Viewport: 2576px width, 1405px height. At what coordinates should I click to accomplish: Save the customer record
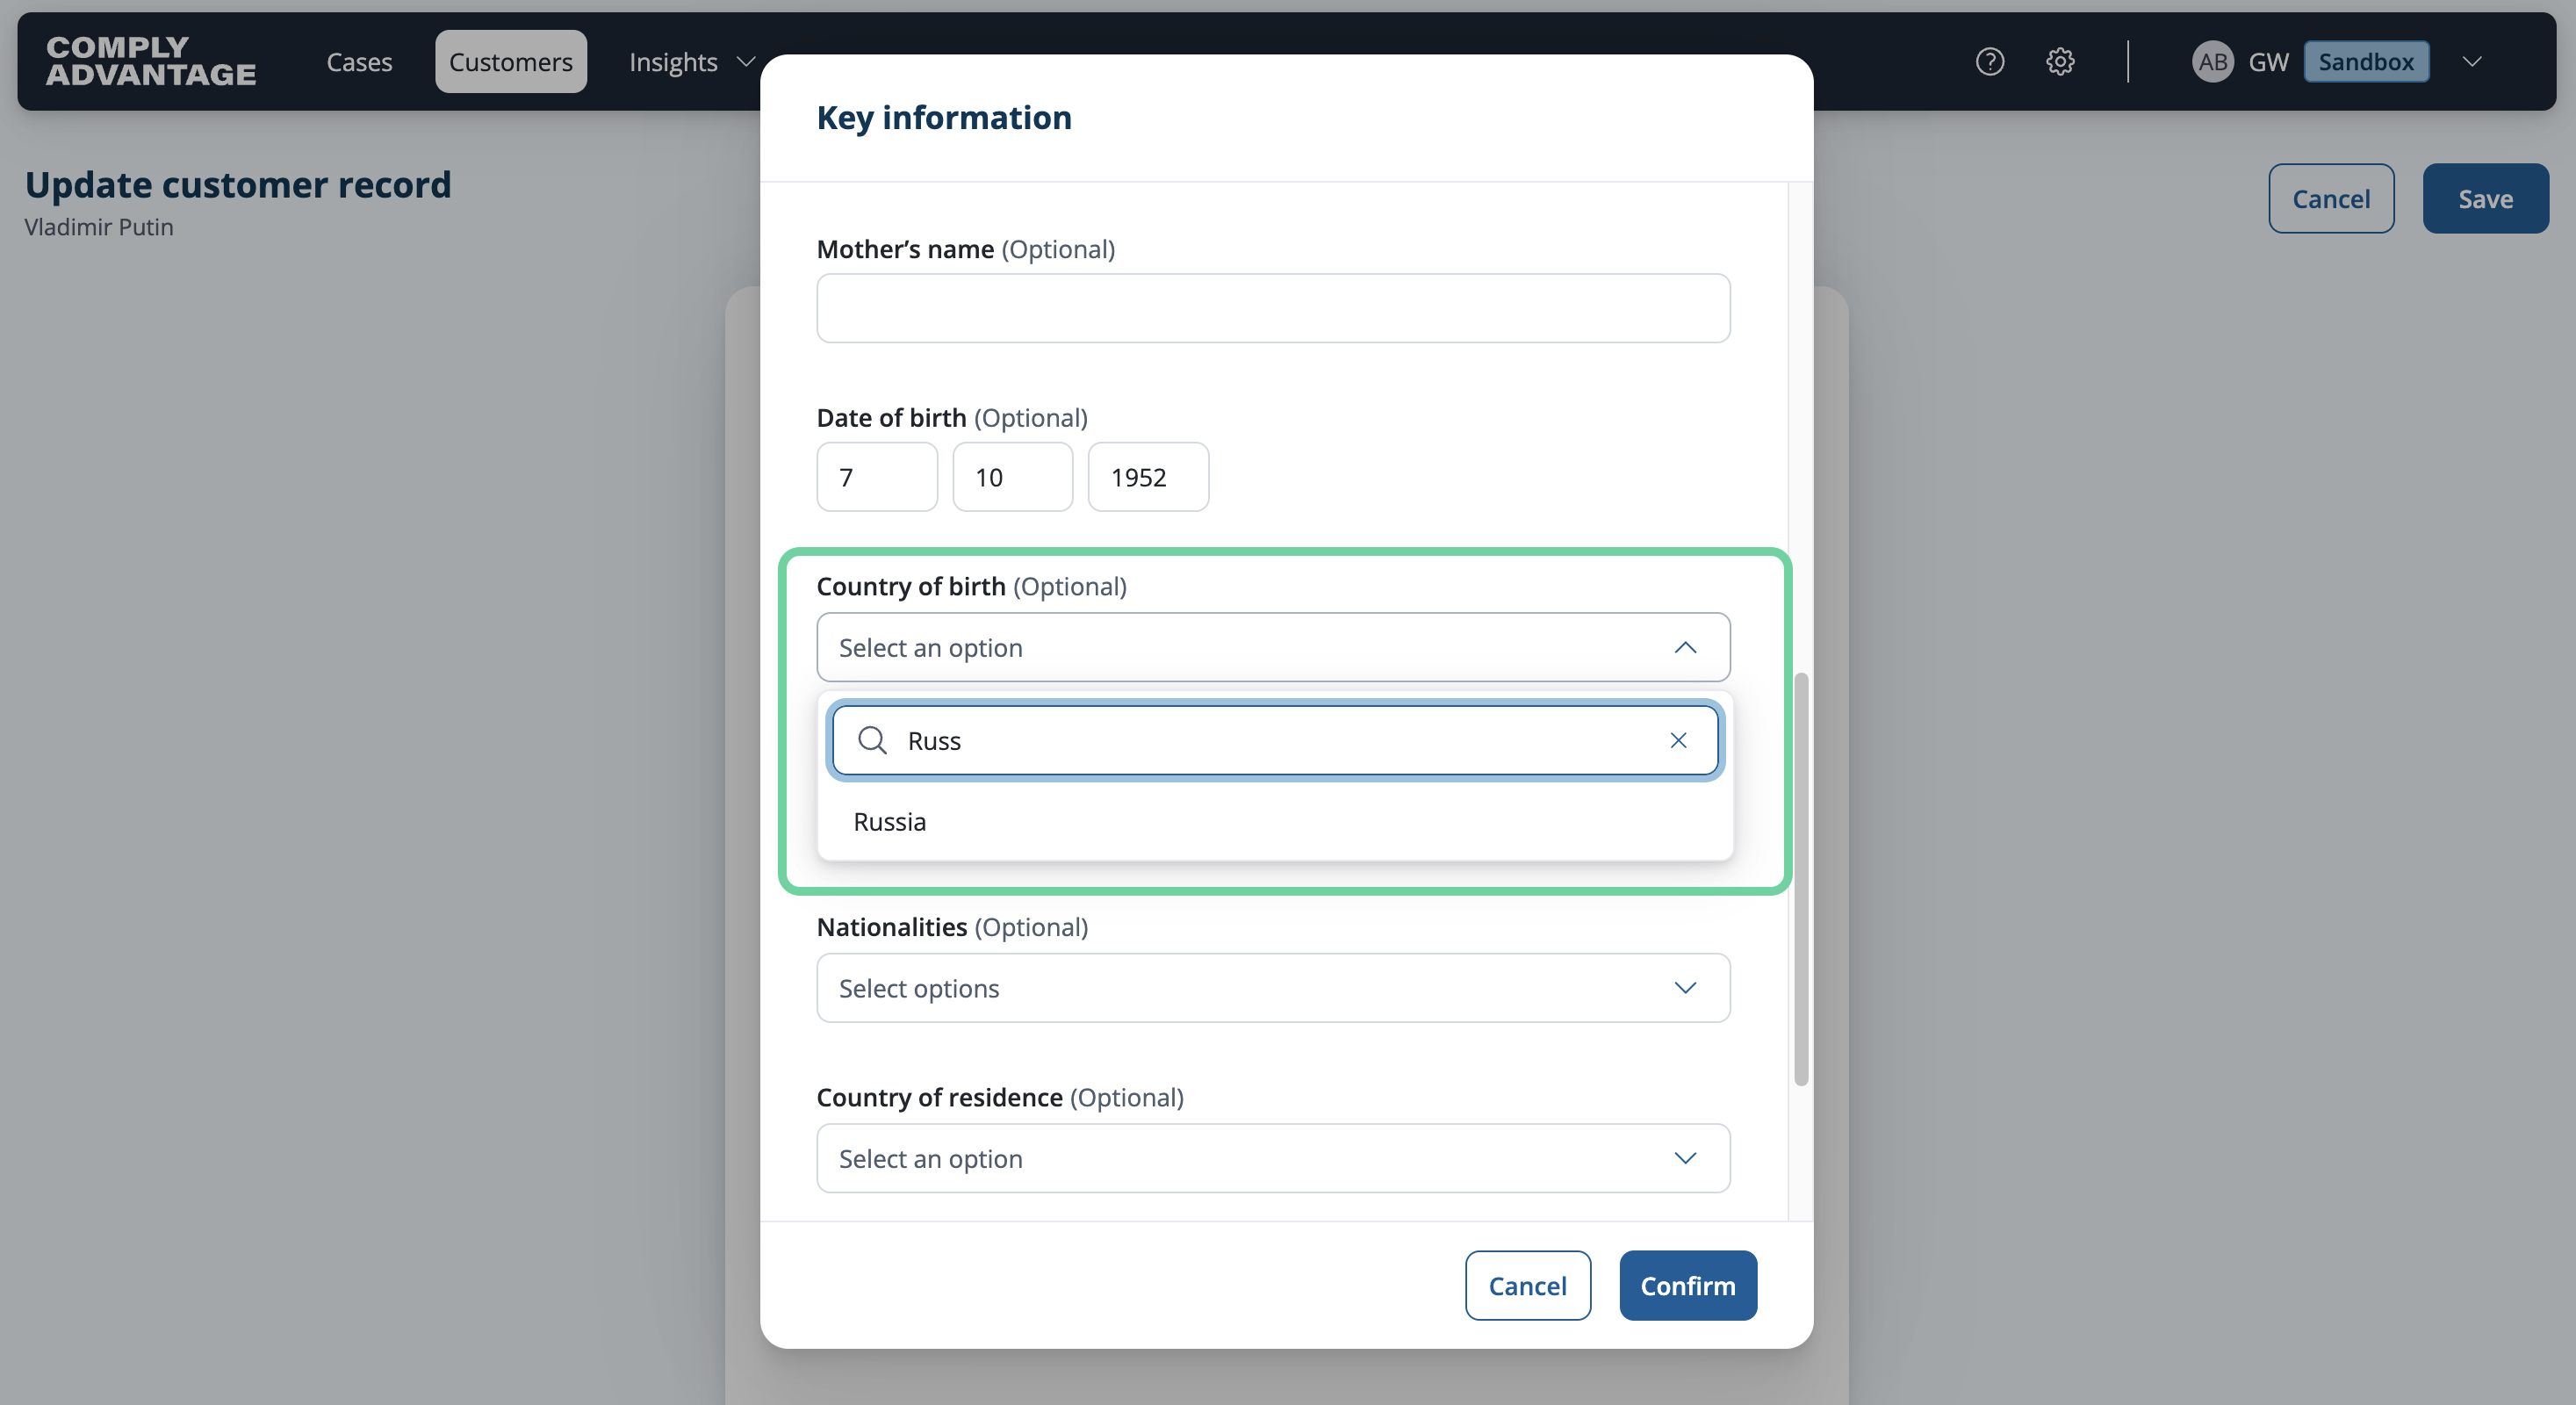tap(2485, 199)
